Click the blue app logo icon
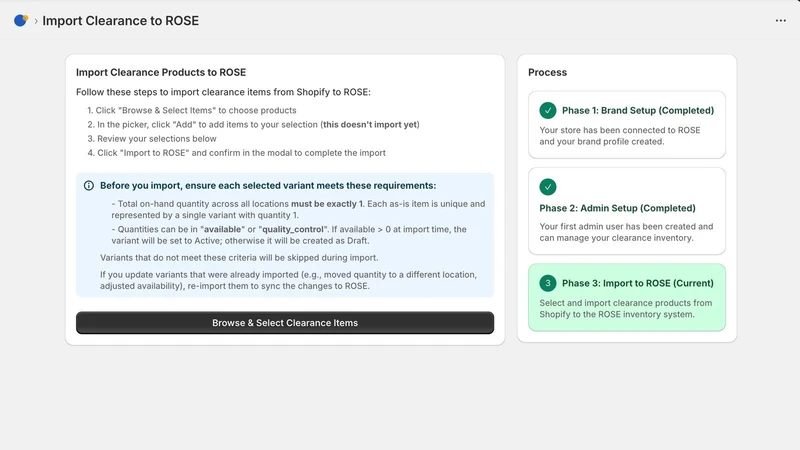 click(21, 20)
